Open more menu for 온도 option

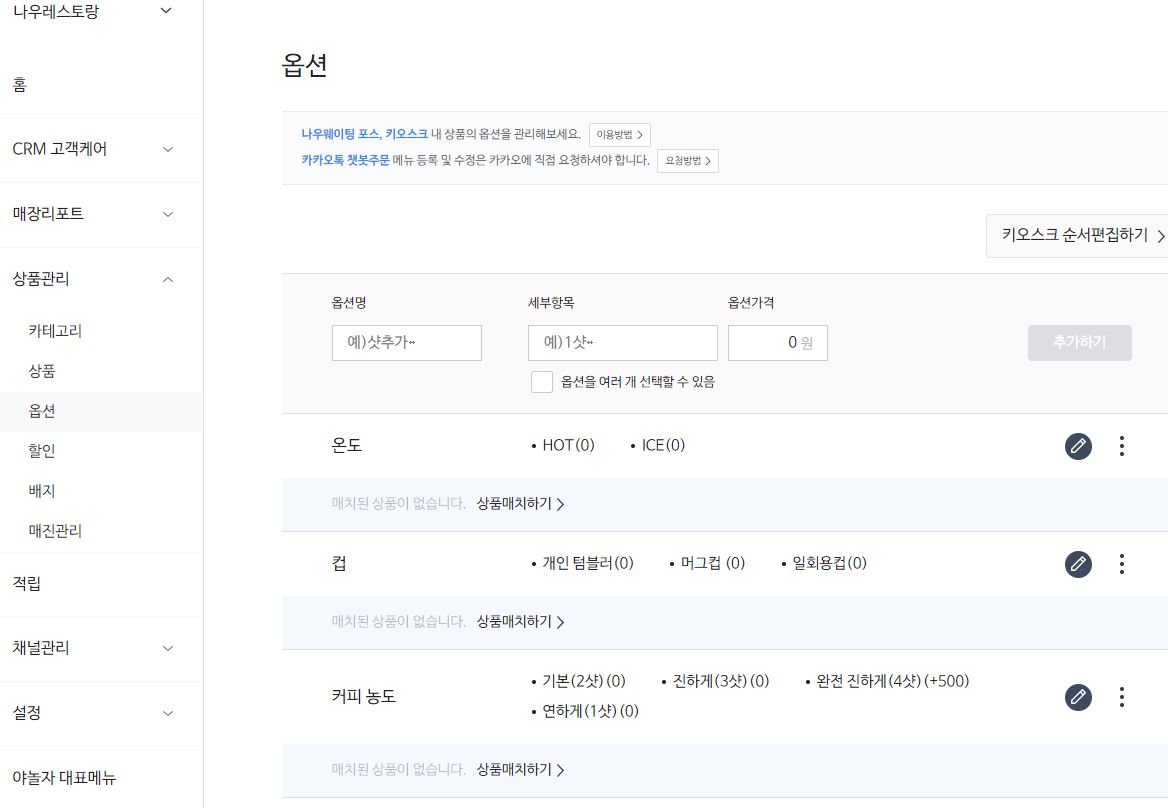click(1121, 446)
